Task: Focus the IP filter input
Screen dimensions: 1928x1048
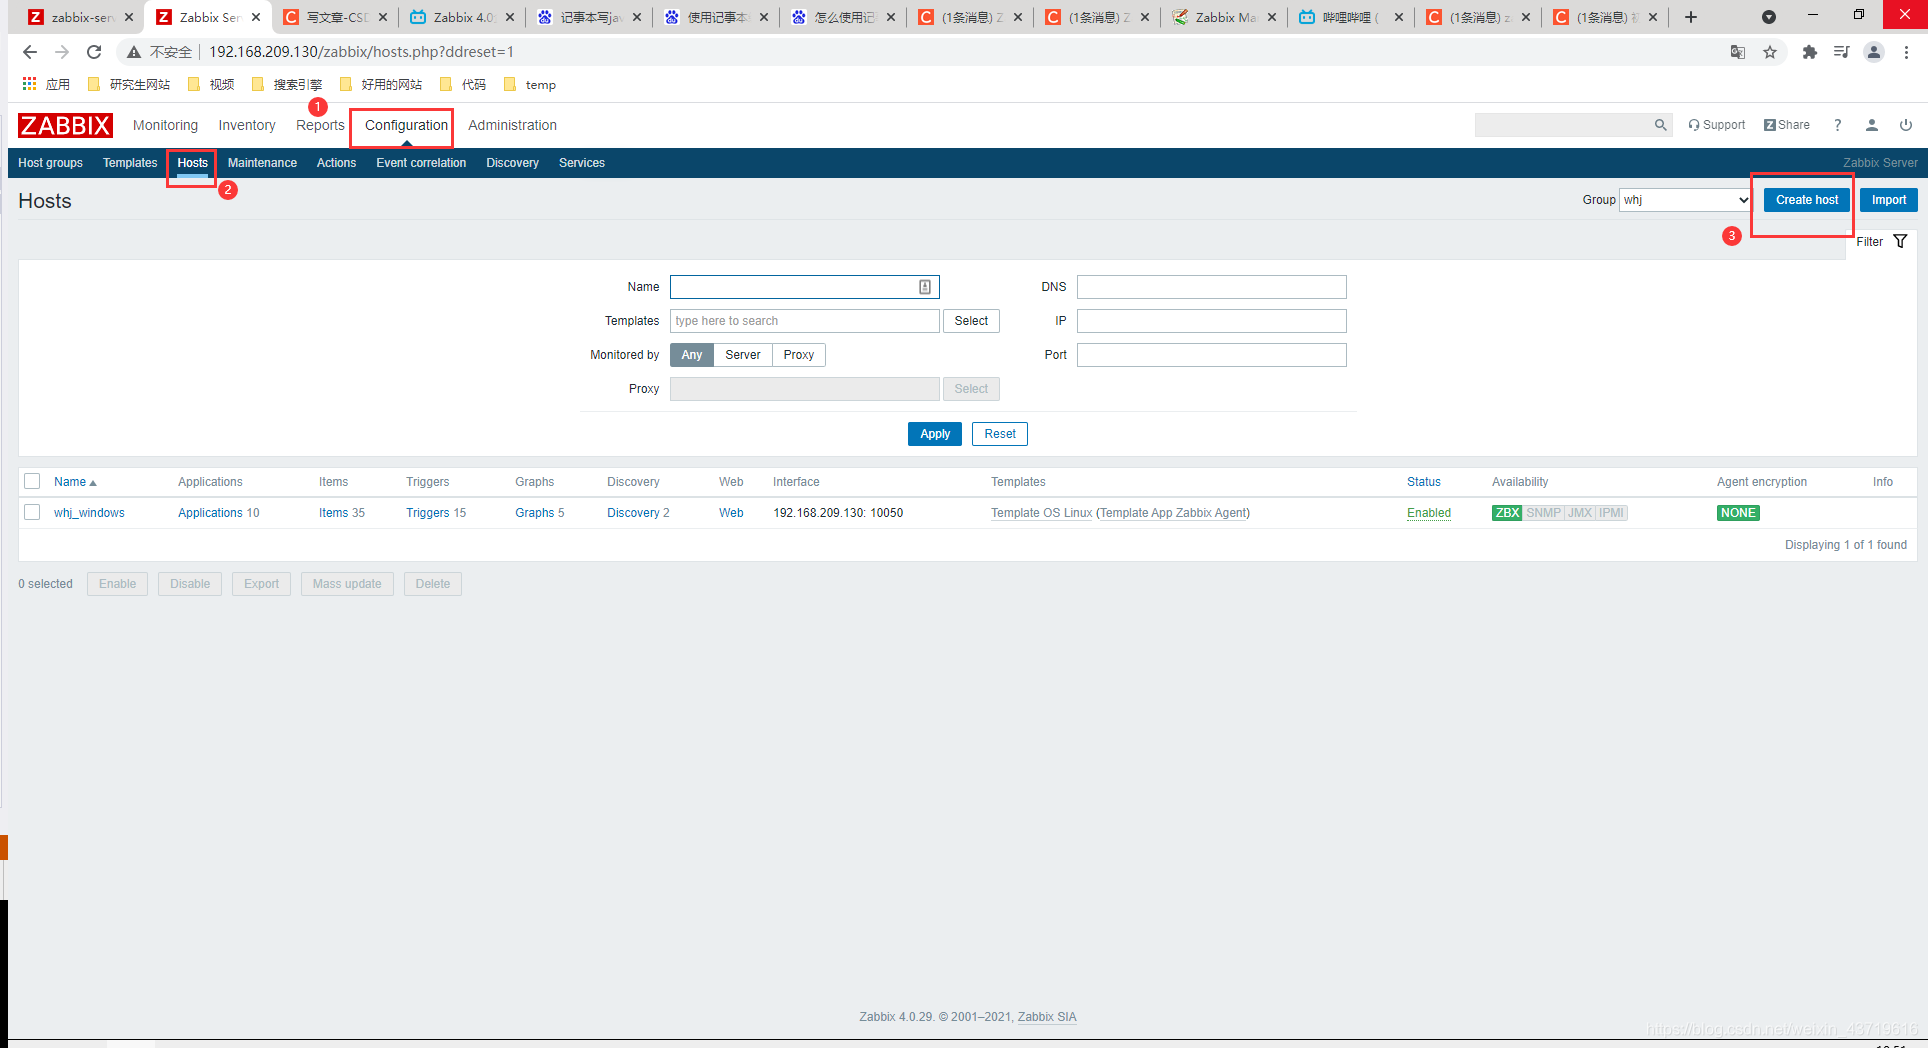Action: [1212, 321]
